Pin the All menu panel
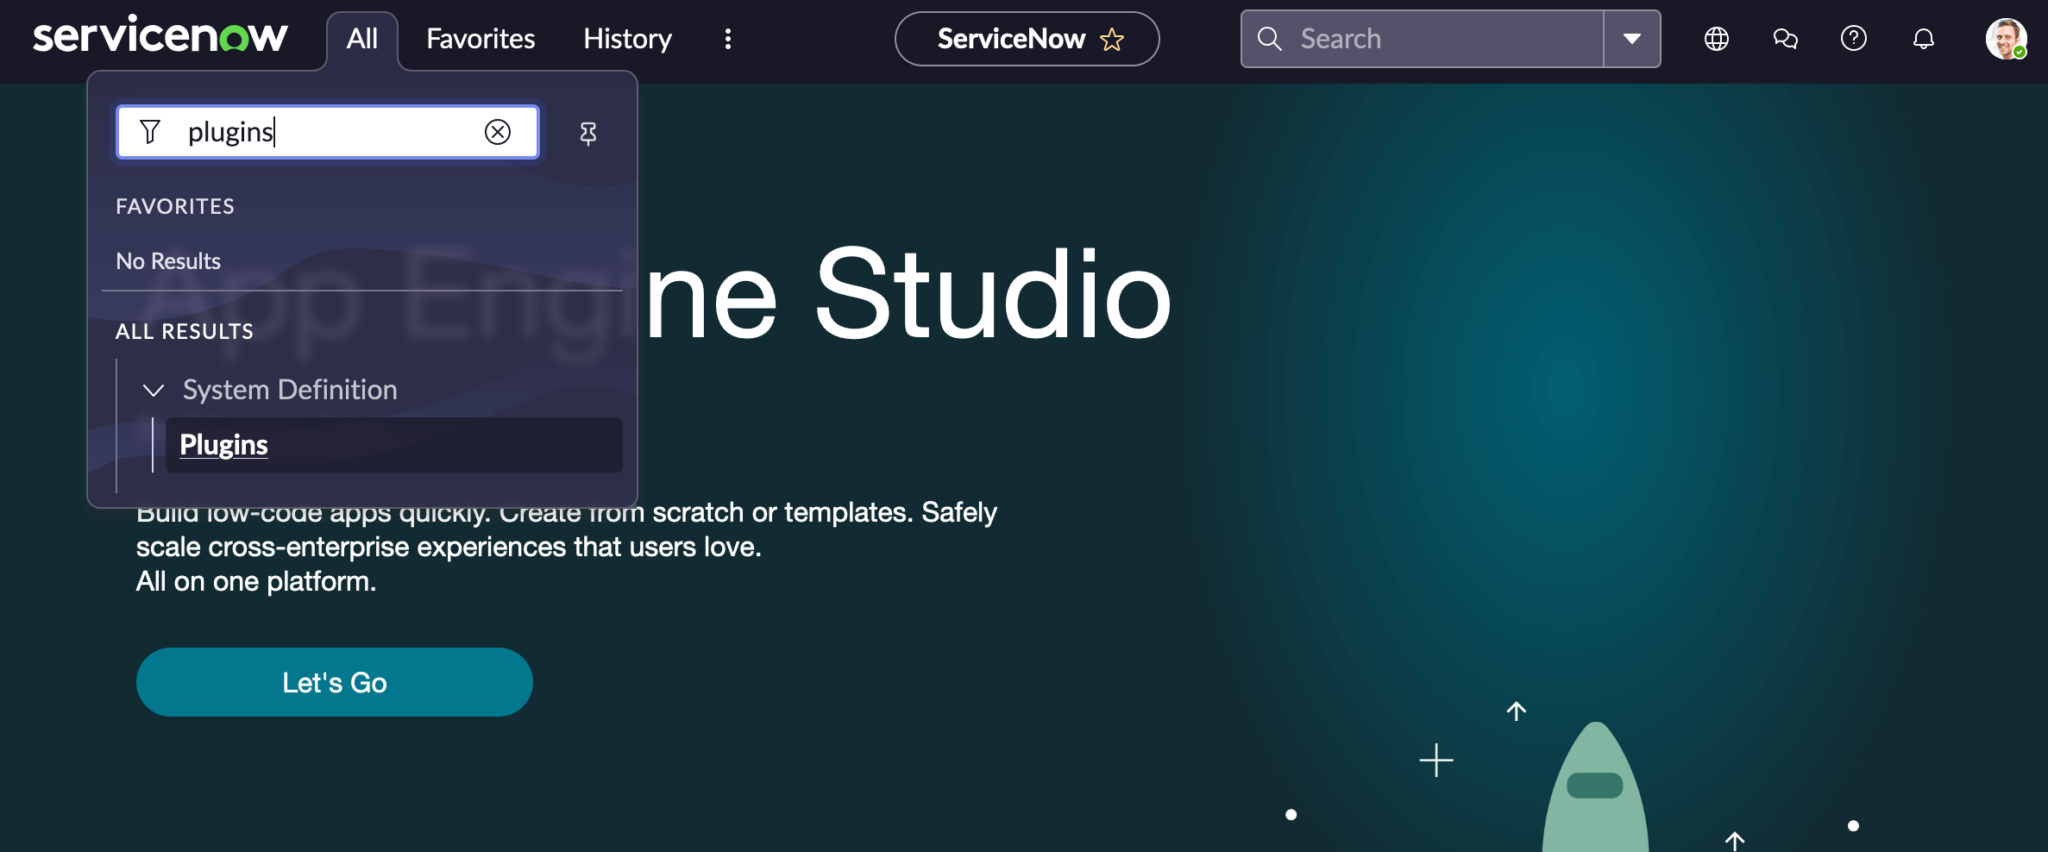This screenshot has height=852, width=2048. click(x=588, y=133)
